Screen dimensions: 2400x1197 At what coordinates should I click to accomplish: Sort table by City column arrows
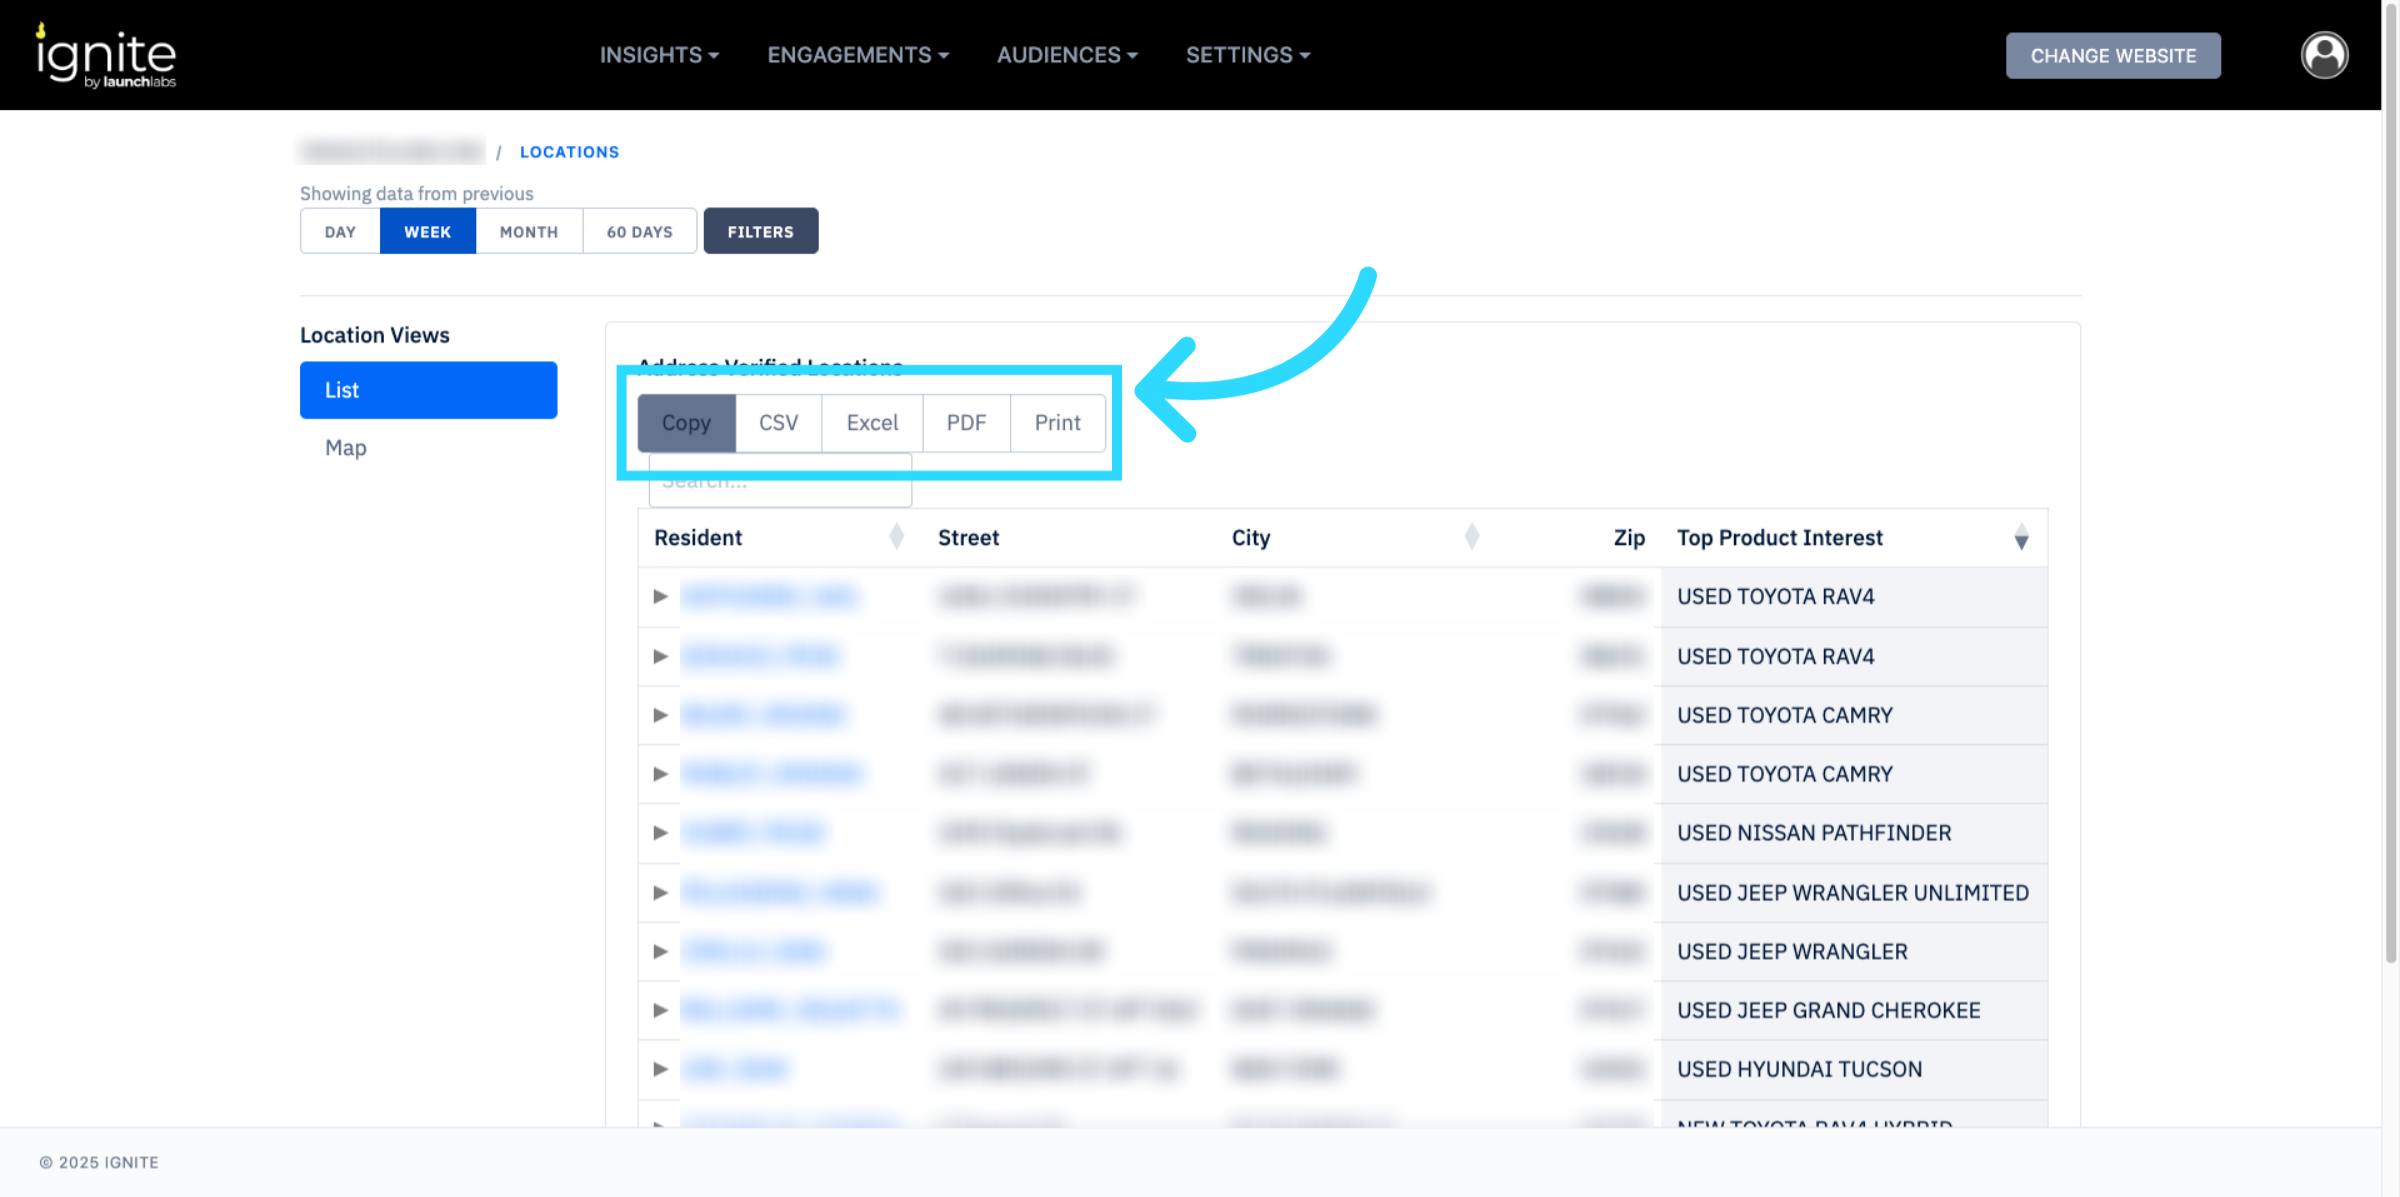1471,537
